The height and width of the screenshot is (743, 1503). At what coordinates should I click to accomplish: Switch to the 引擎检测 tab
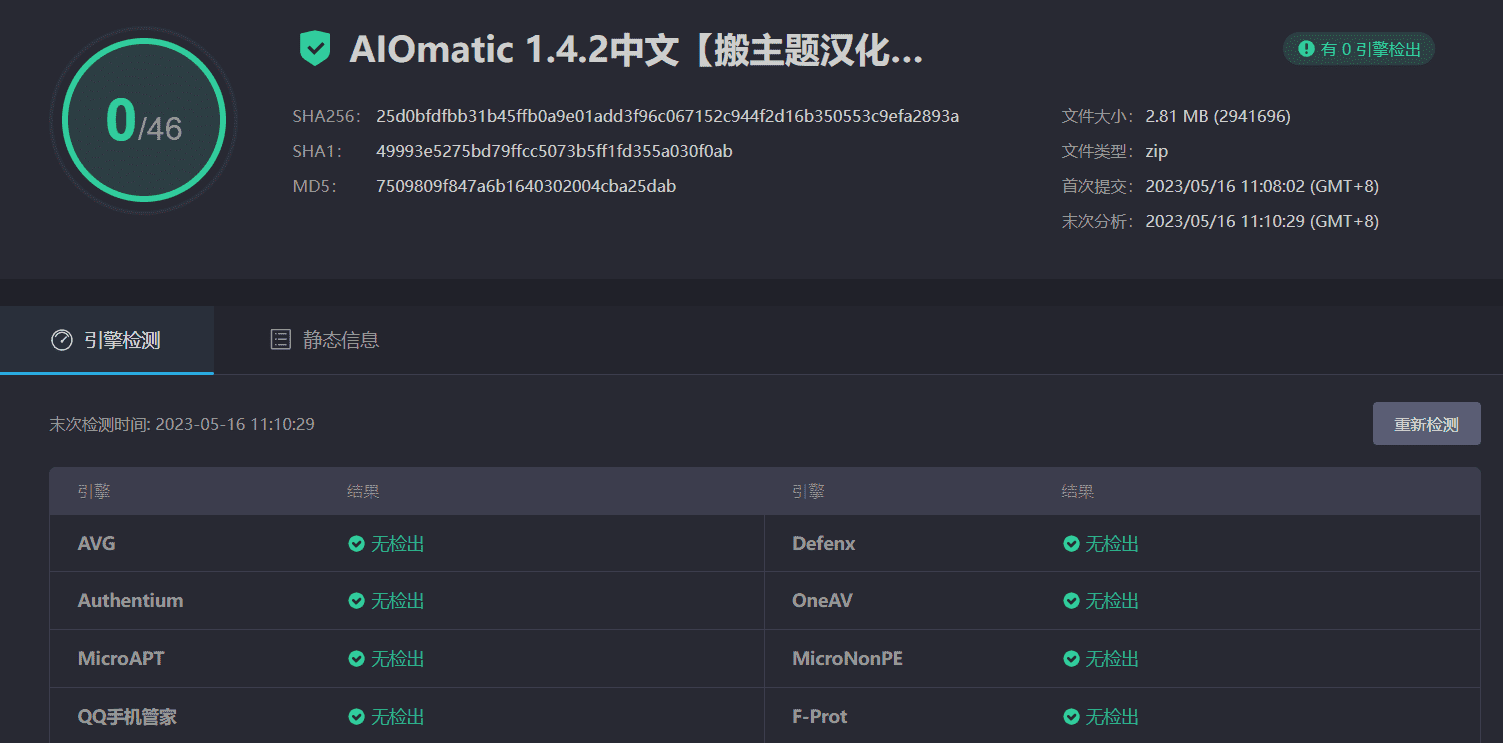tap(107, 340)
